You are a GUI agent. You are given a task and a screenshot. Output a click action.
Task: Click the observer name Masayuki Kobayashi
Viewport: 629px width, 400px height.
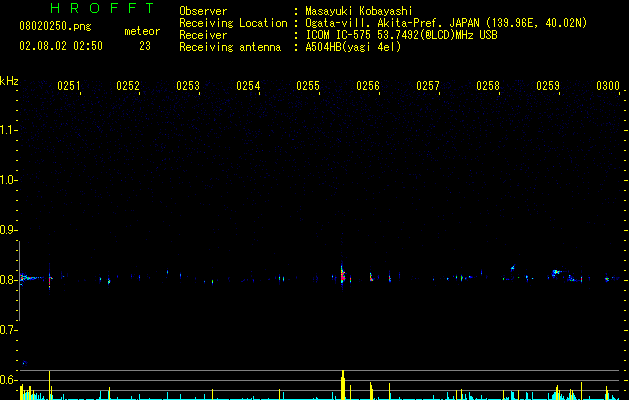coord(359,11)
